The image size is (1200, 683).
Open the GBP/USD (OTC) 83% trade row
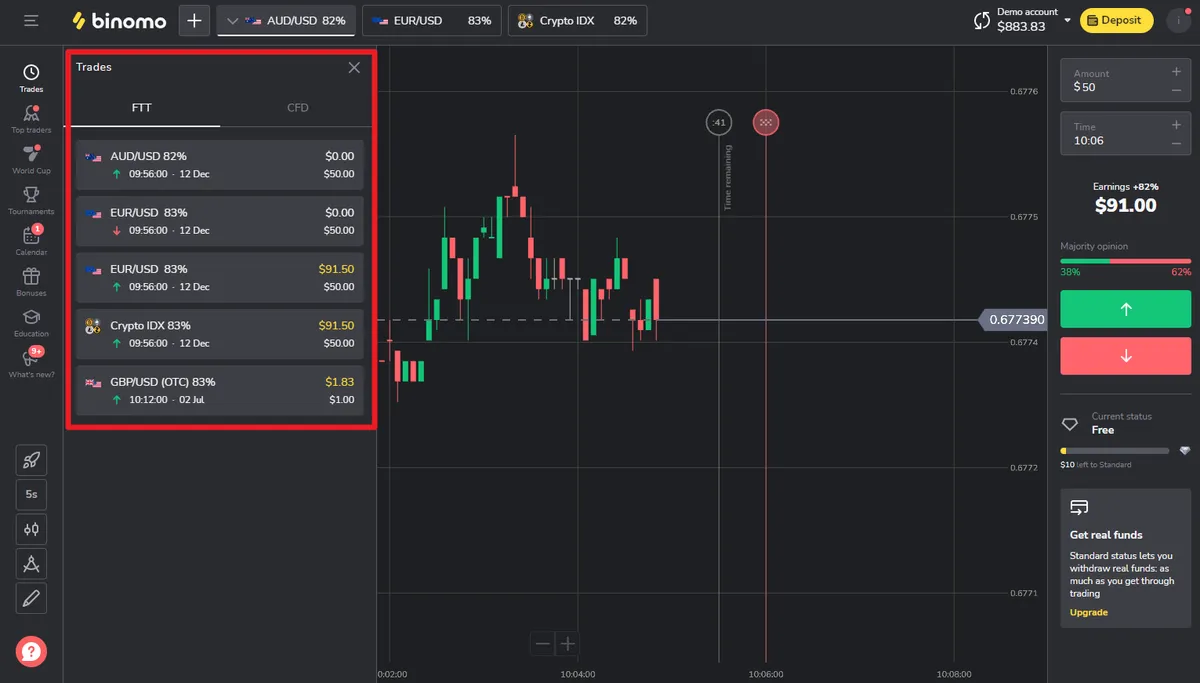219,390
